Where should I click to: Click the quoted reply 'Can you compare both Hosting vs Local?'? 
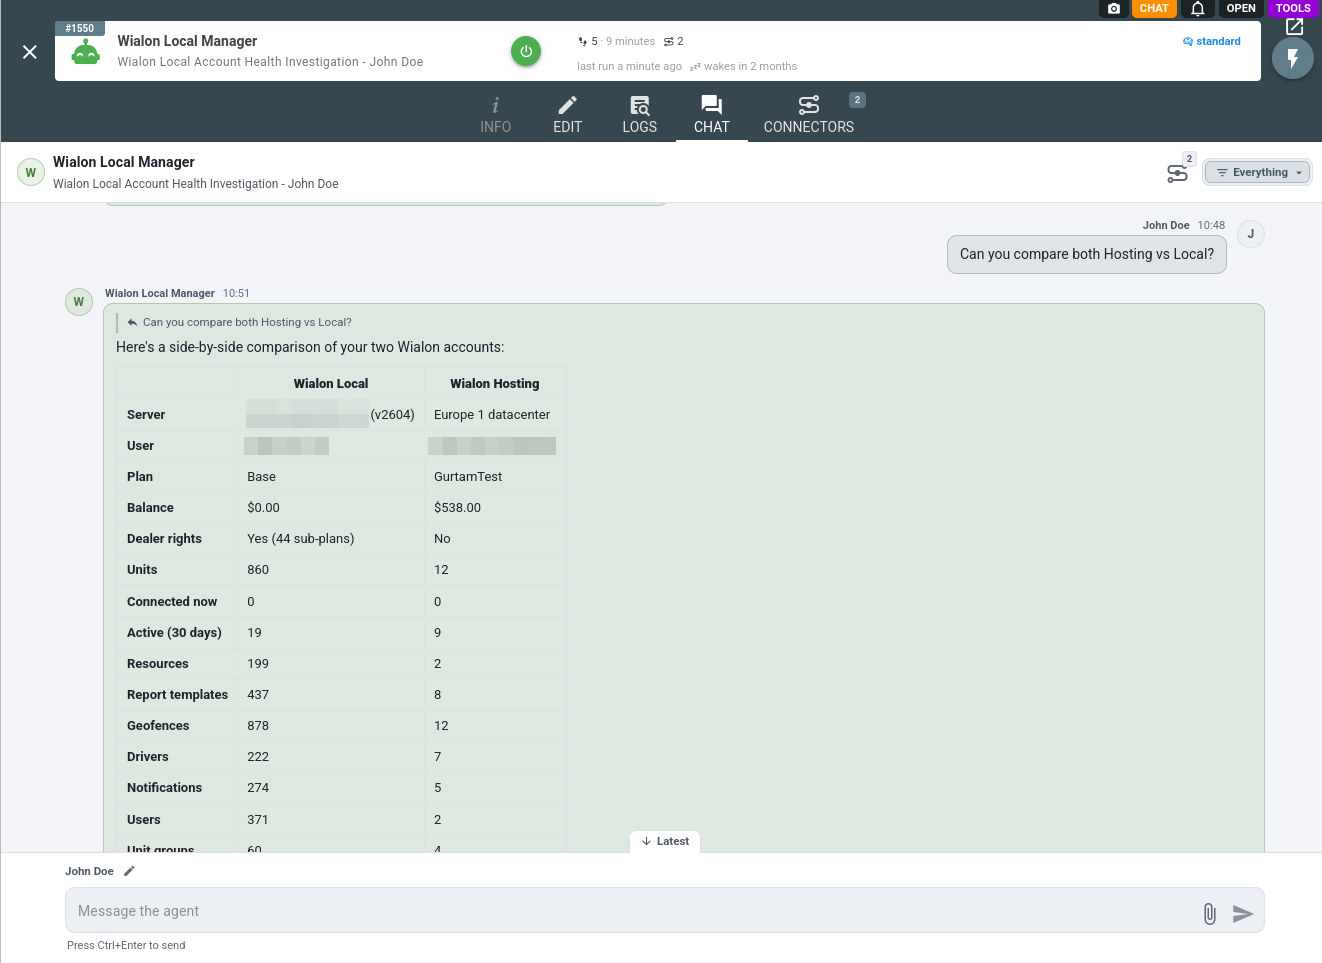[x=247, y=322]
